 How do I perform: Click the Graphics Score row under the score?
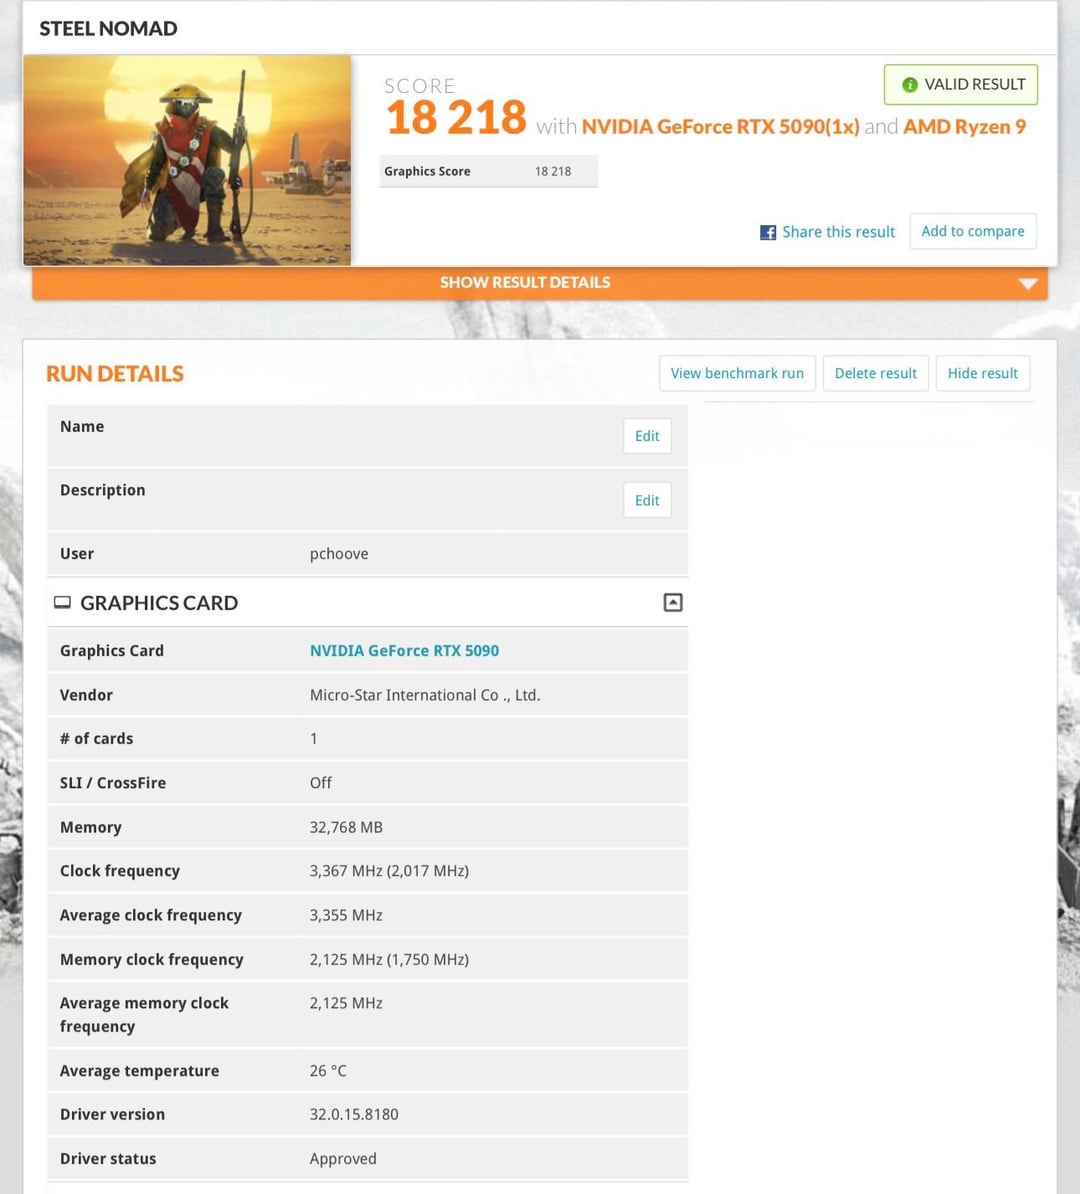click(488, 171)
